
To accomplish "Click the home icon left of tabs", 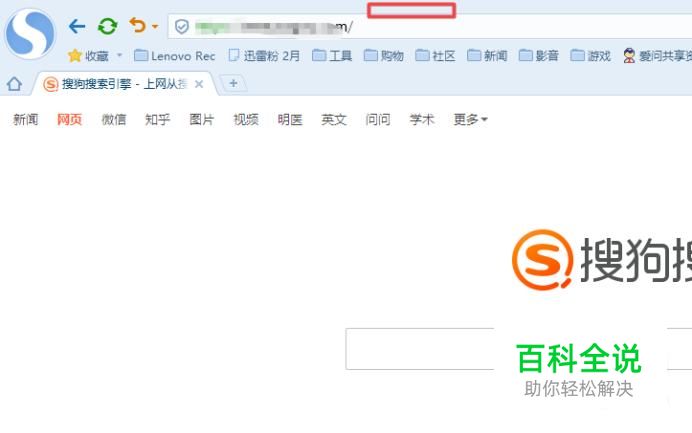I will point(14,83).
